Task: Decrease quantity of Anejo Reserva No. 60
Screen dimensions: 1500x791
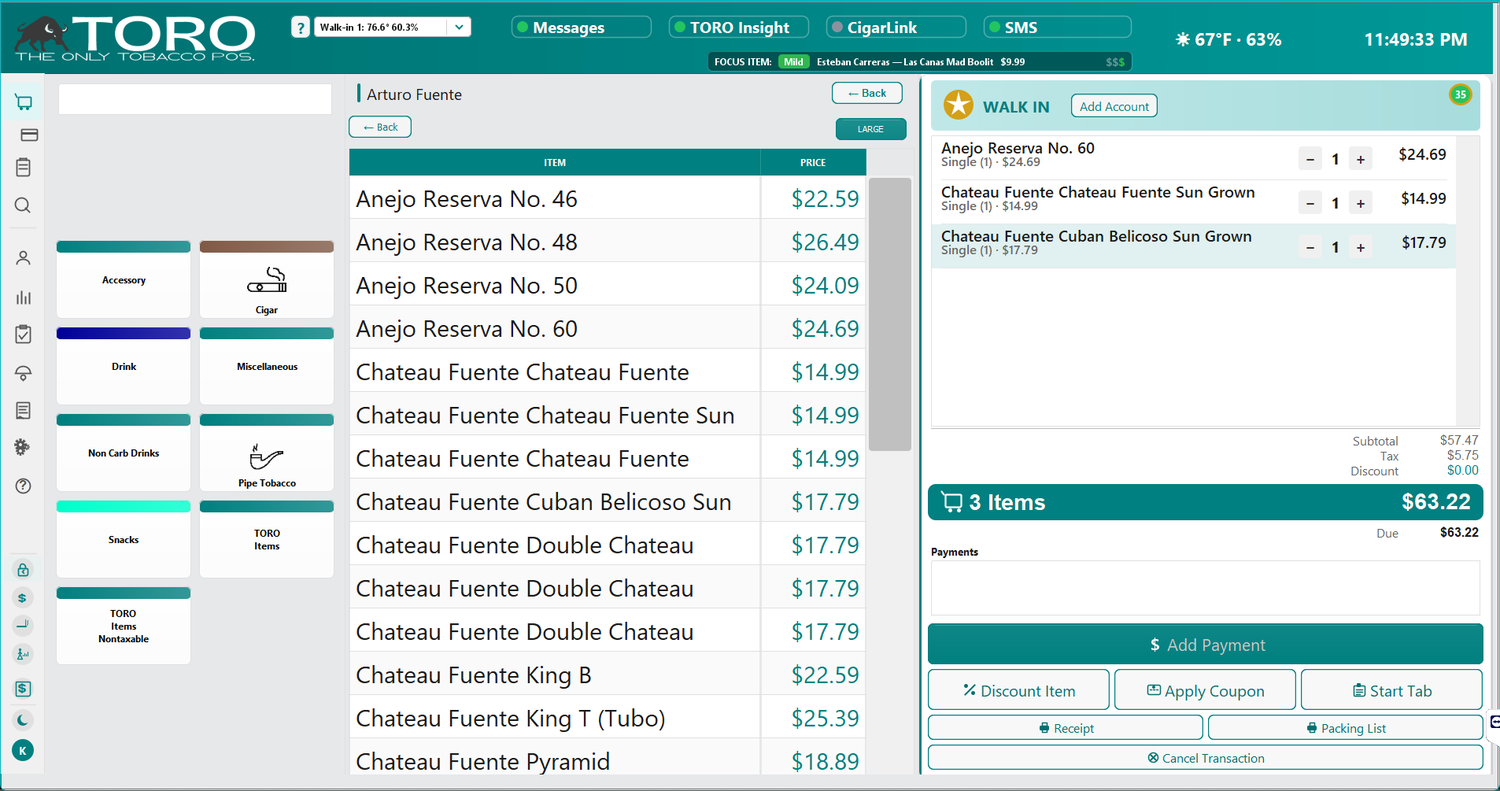Action: (1310, 158)
